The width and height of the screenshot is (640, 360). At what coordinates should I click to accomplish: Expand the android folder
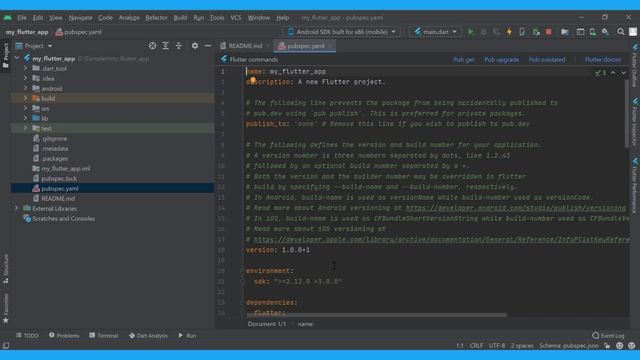point(25,88)
